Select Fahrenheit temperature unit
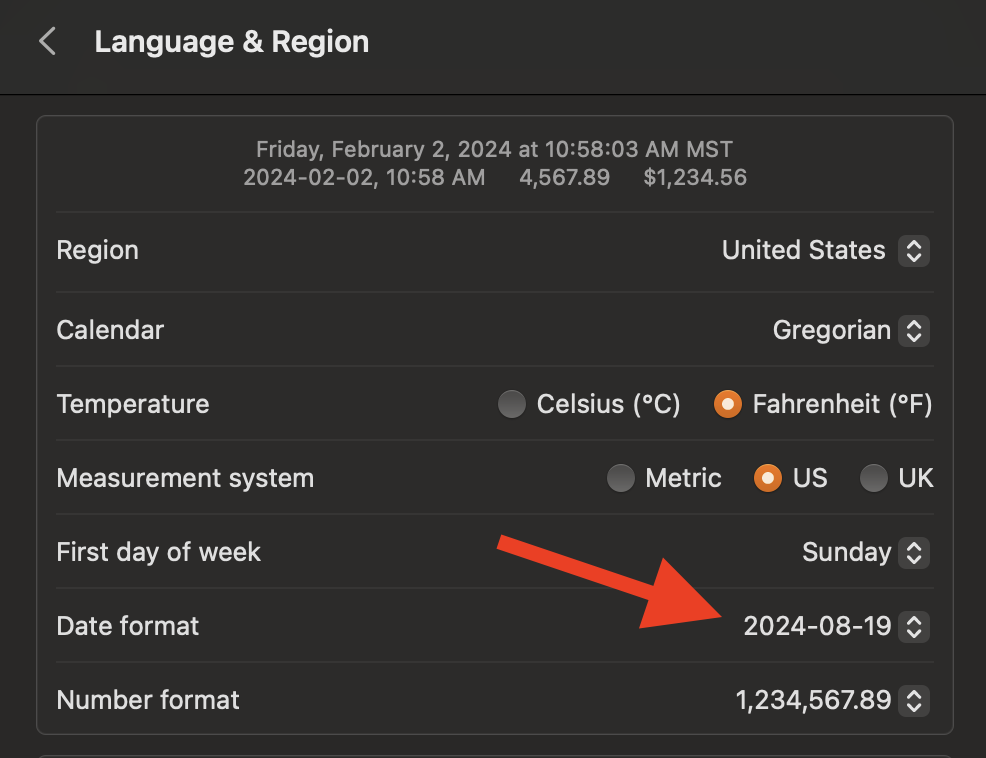This screenshot has width=986, height=758. tap(728, 405)
